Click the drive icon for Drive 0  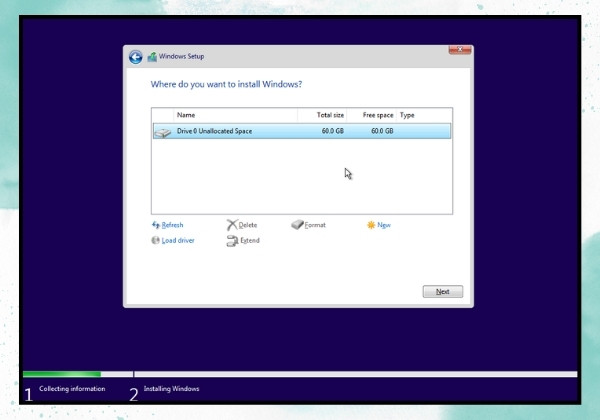point(163,132)
